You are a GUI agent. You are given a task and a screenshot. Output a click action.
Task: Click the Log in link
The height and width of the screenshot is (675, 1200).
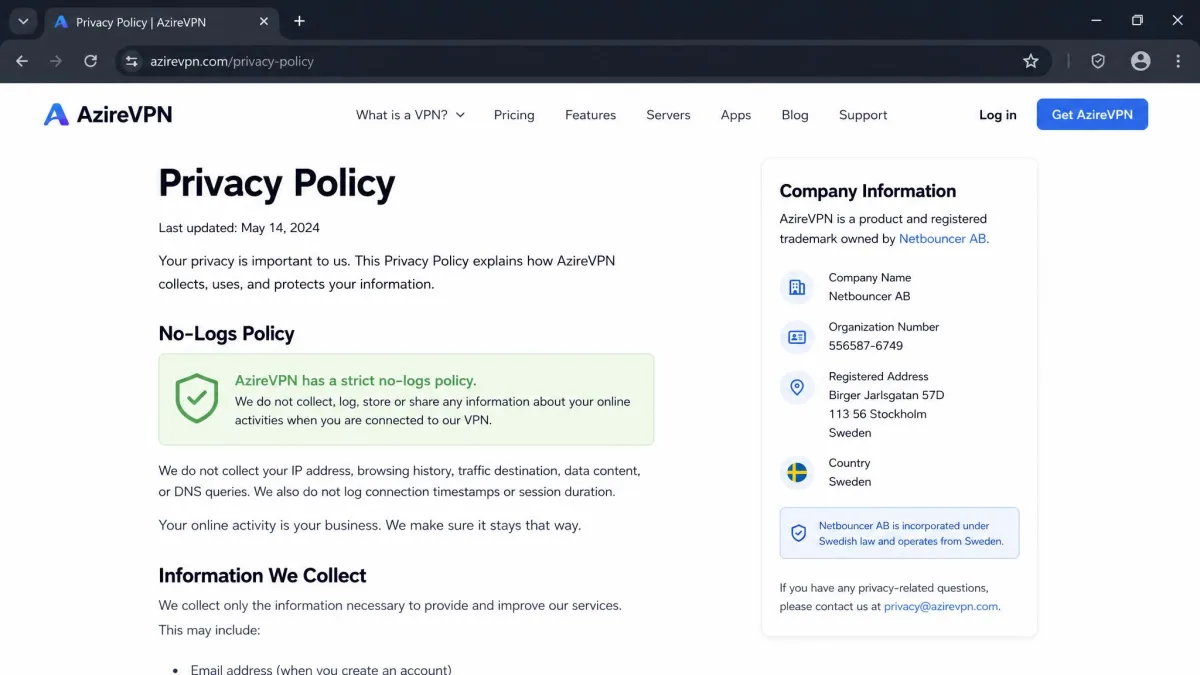[x=997, y=115]
